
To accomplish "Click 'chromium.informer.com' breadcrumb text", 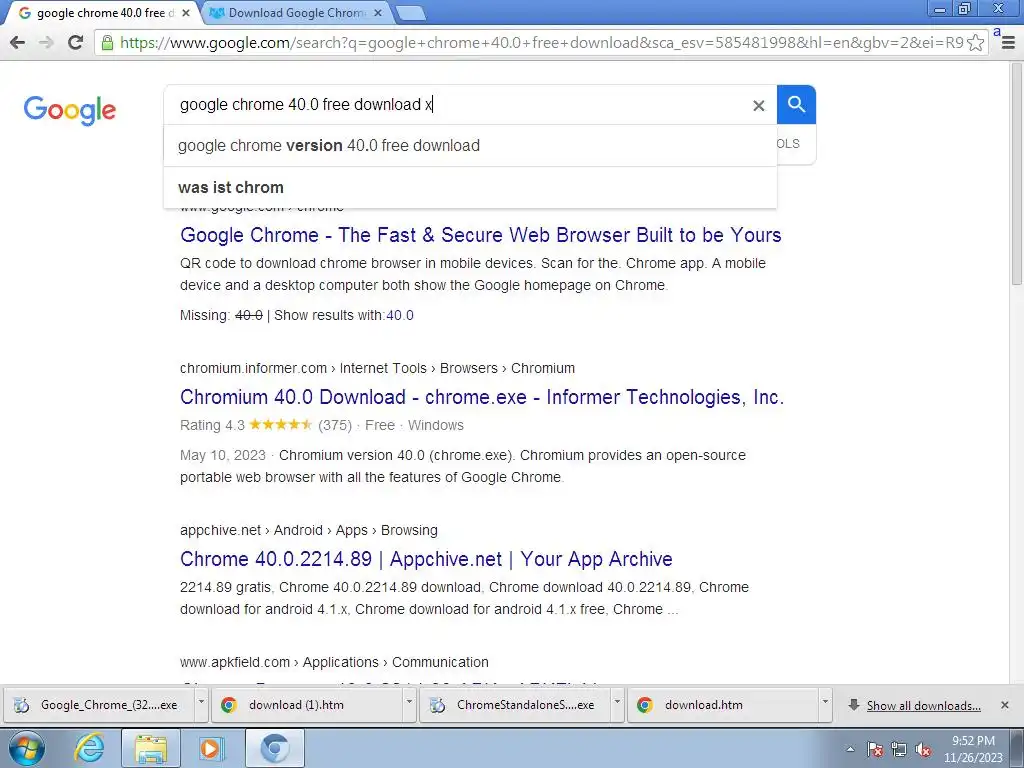I will (253, 368).
